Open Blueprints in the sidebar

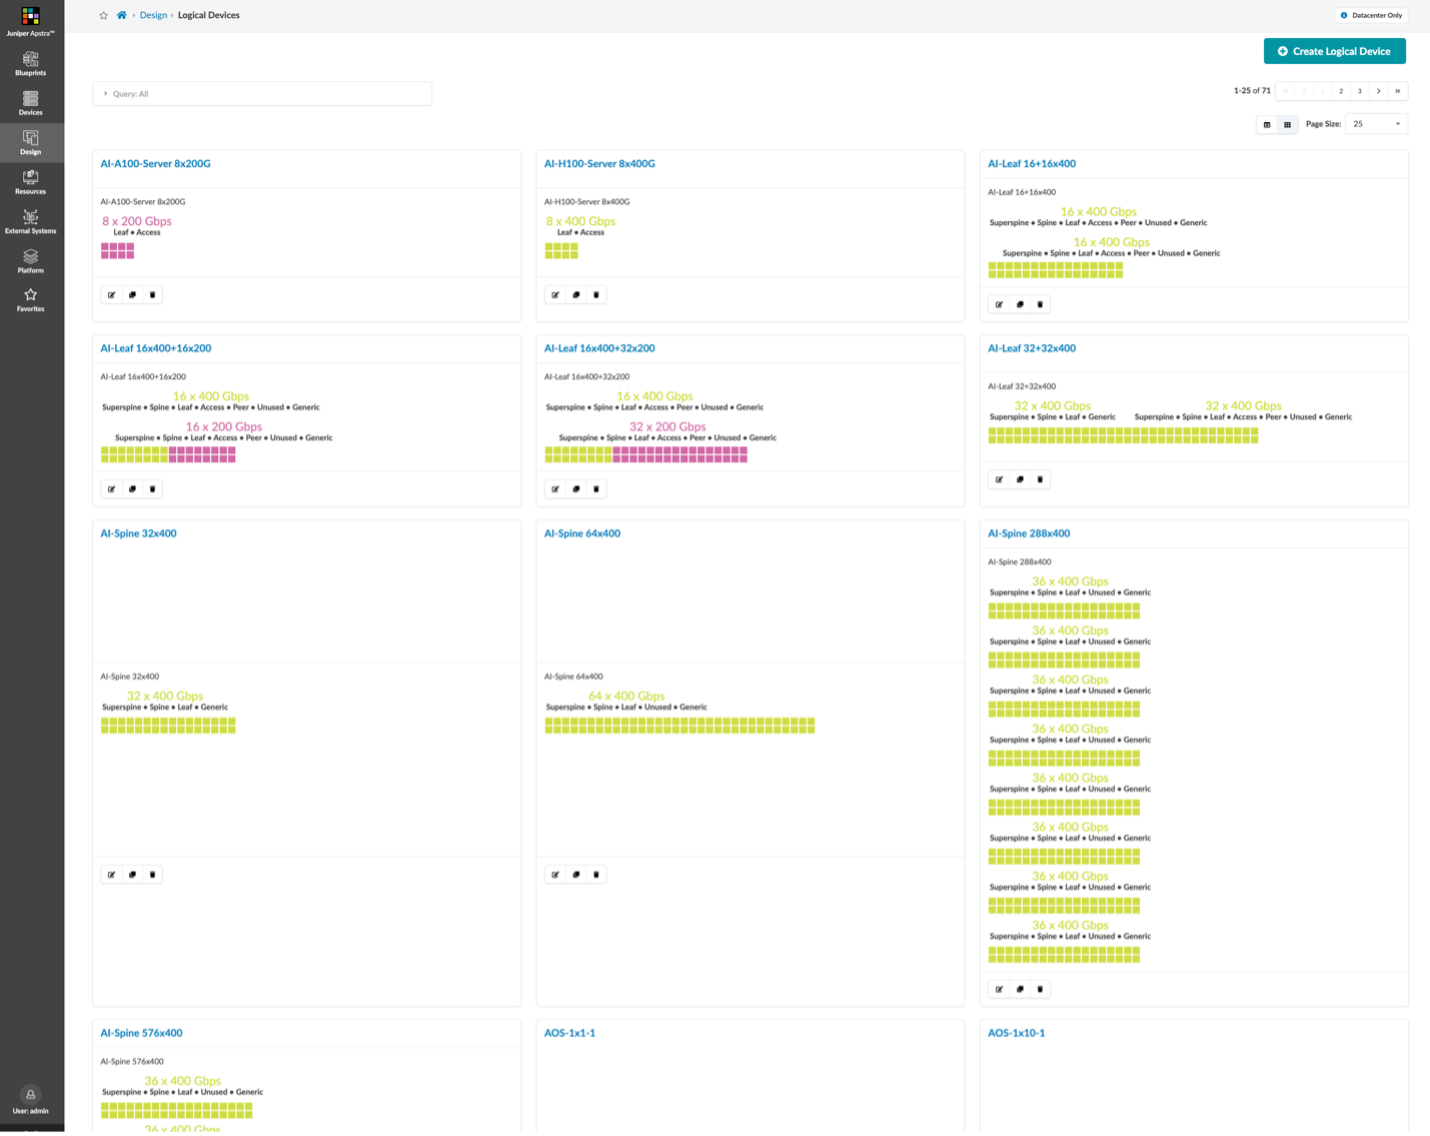point(31,64)
